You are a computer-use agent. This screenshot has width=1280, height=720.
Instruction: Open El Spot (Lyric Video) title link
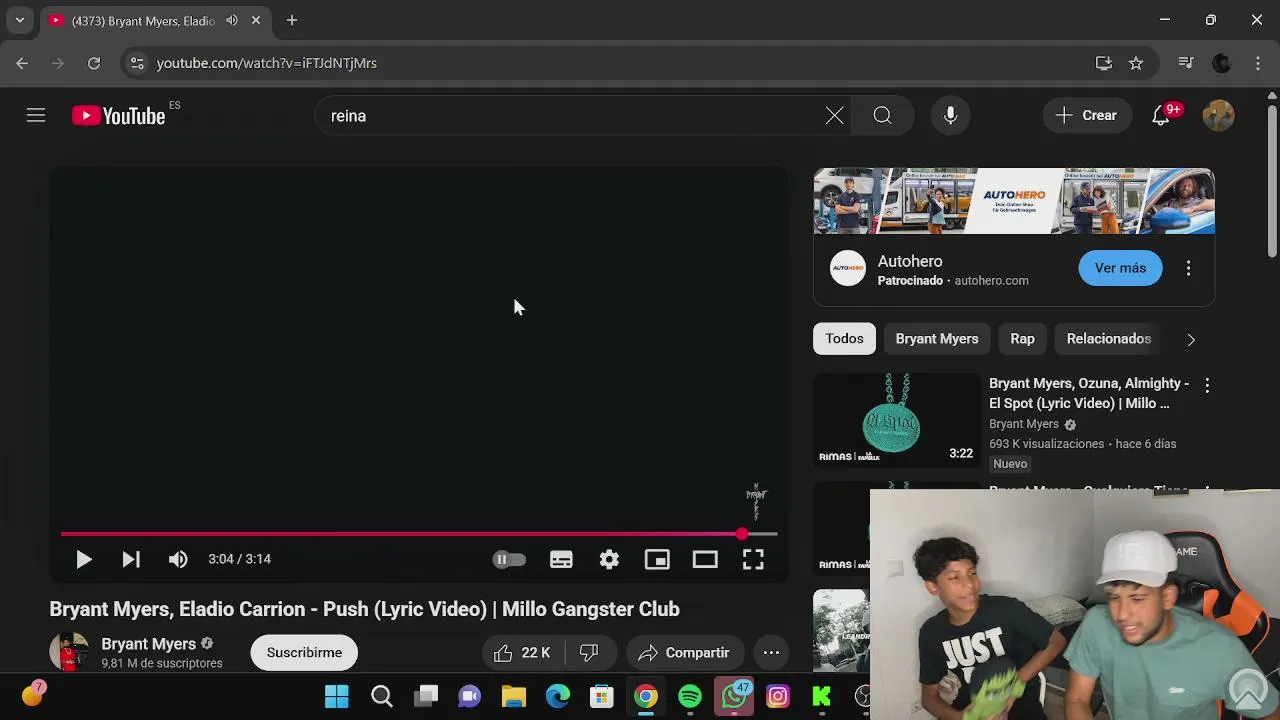[1089, 393]
